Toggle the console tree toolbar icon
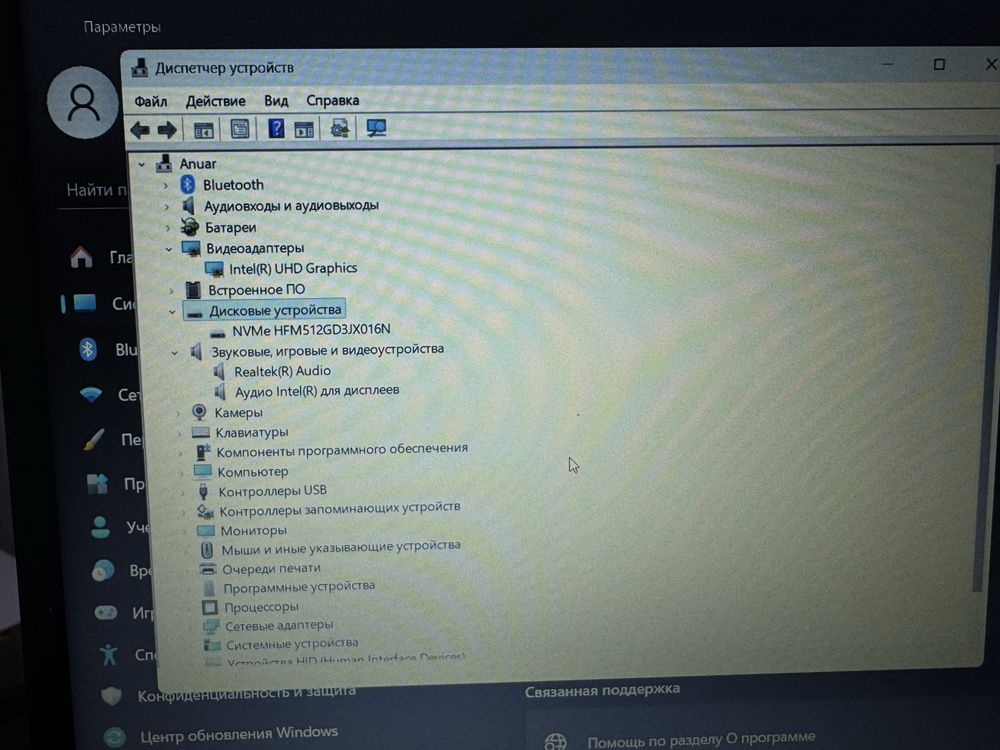The height and width of the screenshot is (750, 1000). pyautogui.click(x=203, y=130)
